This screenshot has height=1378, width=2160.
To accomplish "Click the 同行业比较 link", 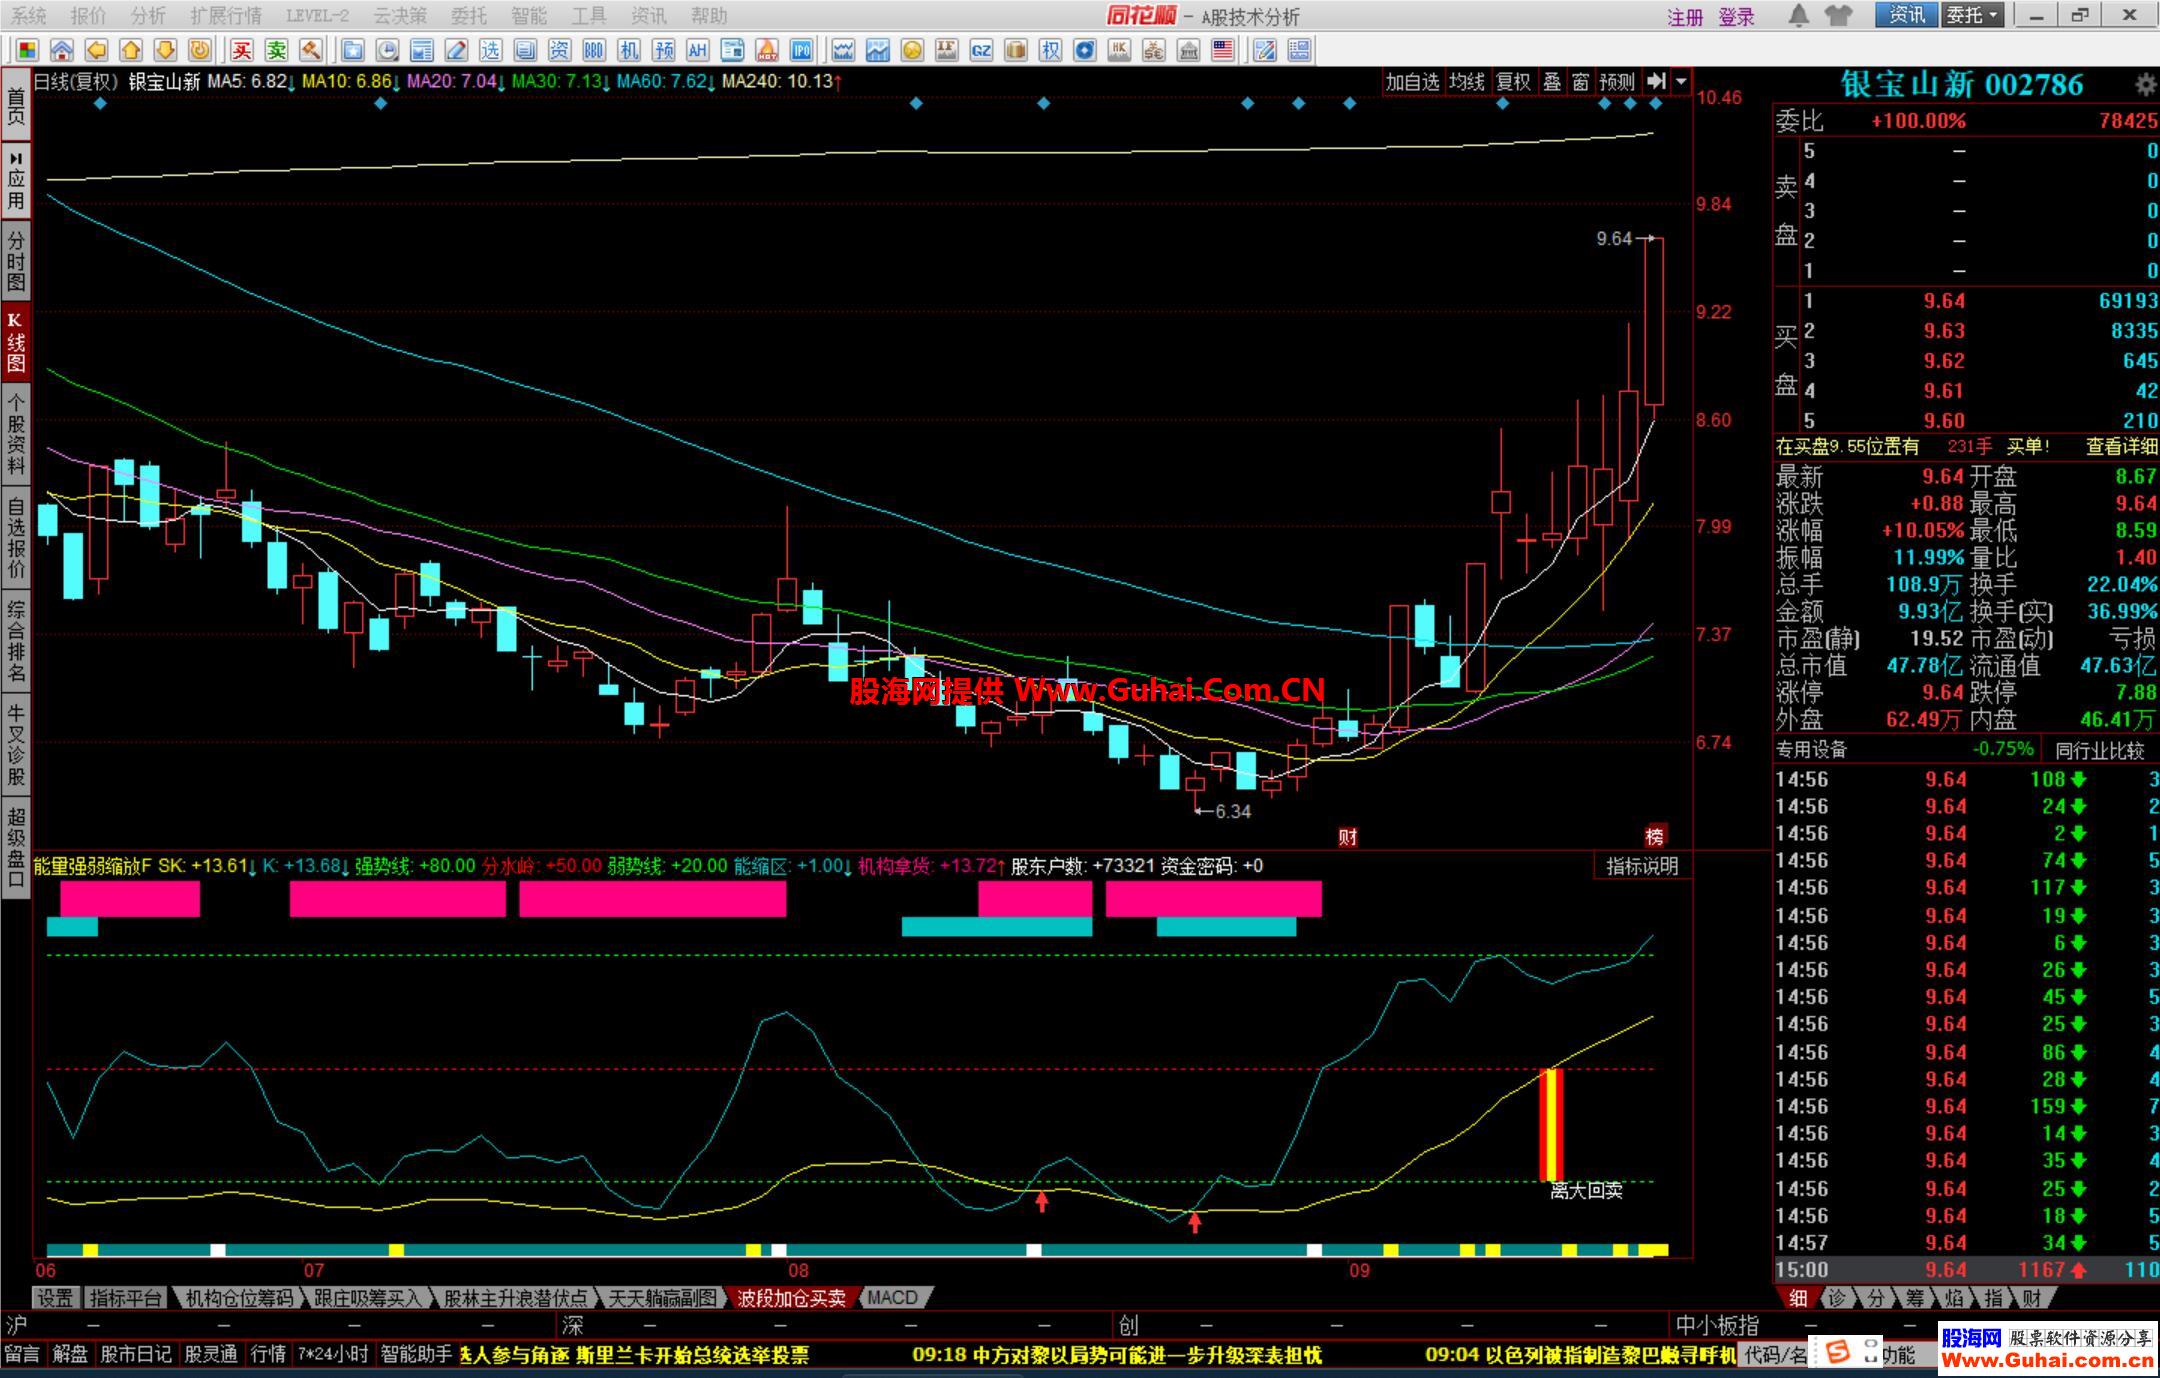I will click(2100, 750).
